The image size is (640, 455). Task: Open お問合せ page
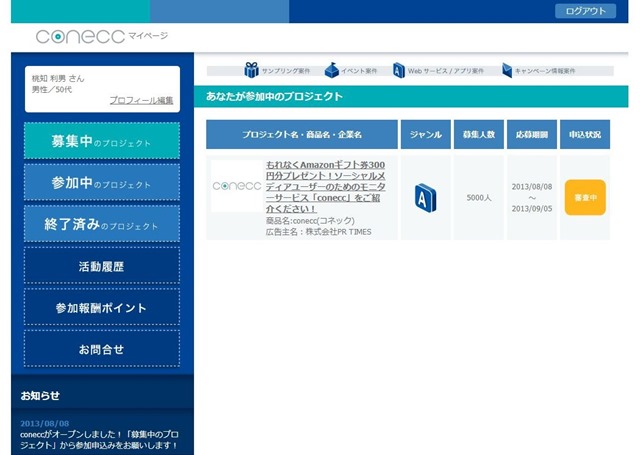tap(102, 349)
